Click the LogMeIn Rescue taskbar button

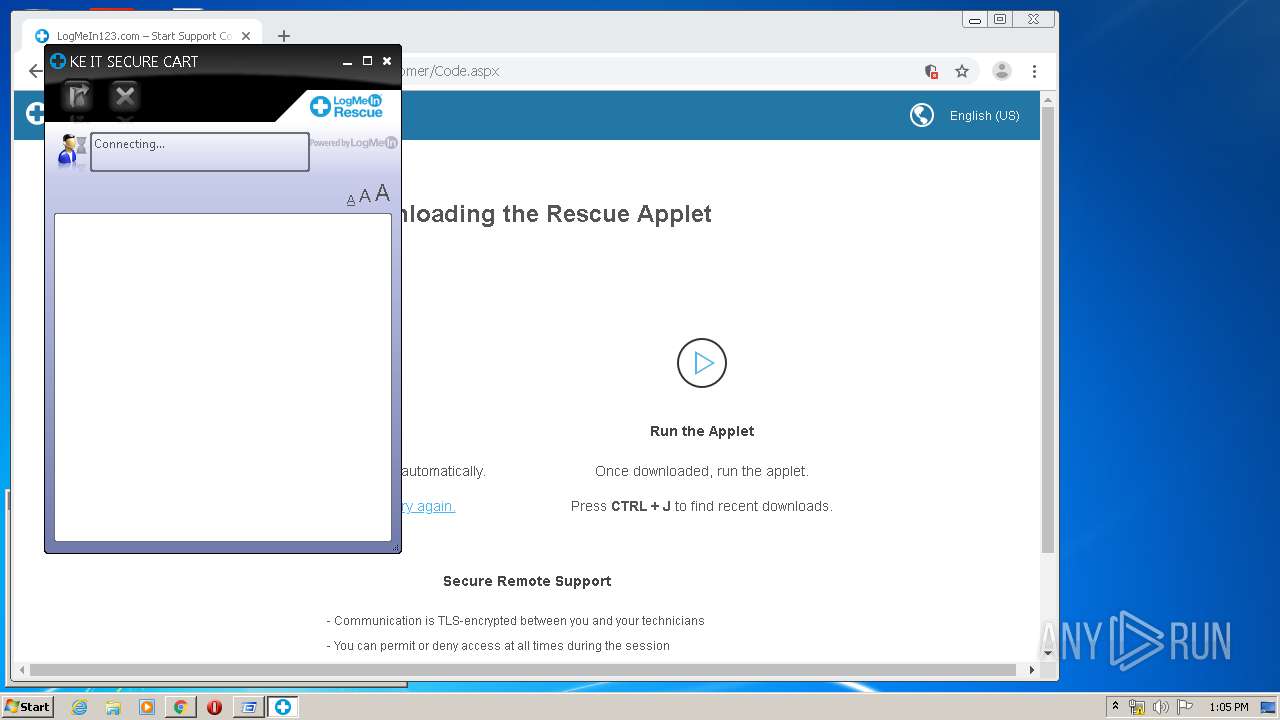[283, 707]
